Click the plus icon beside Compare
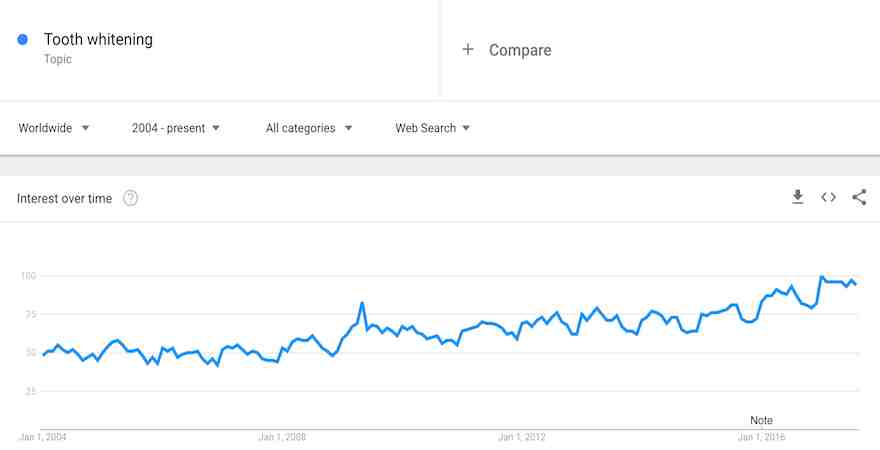This screenshot has height=450, width=880. click(468, 49)
